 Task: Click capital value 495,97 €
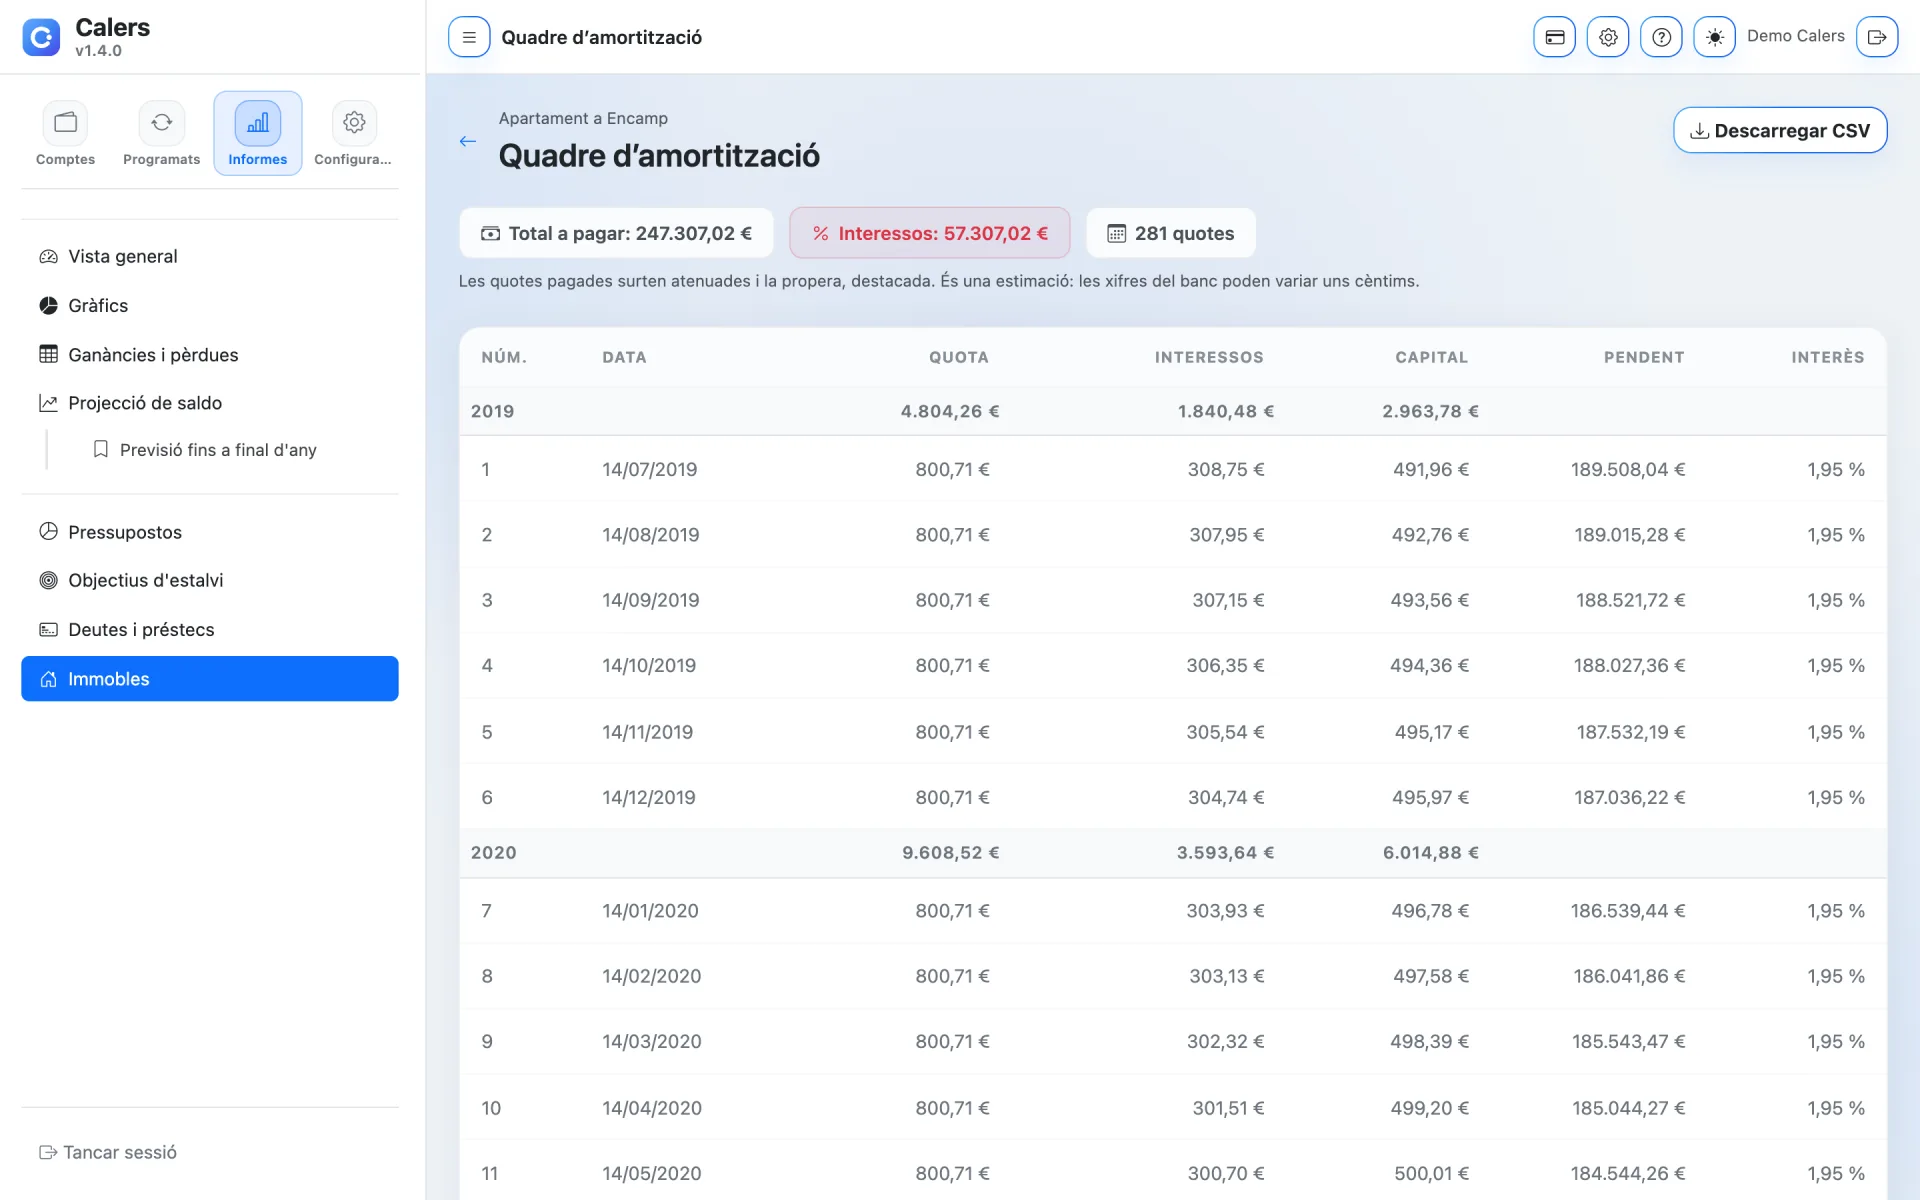pos(1430,798)
